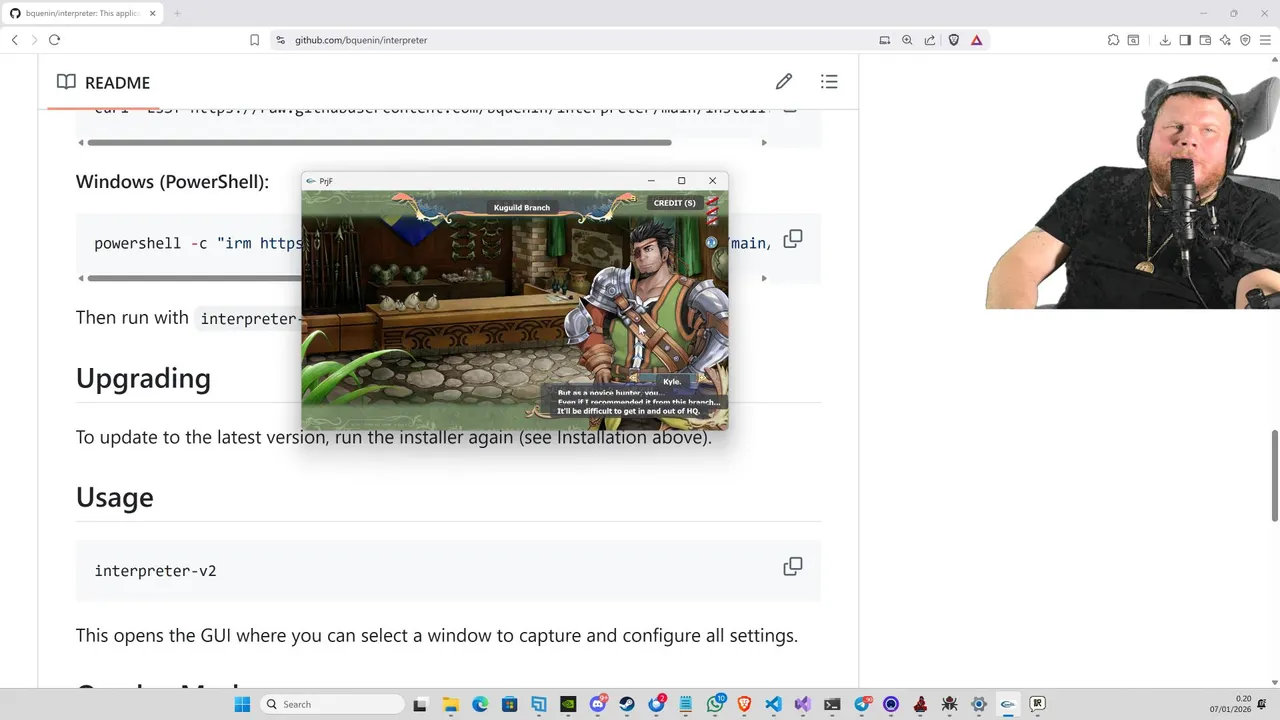Viewport: 1280px width, 720px height.
Task: Click right arrow of curl code scrollbar
Action: (764, 142)
